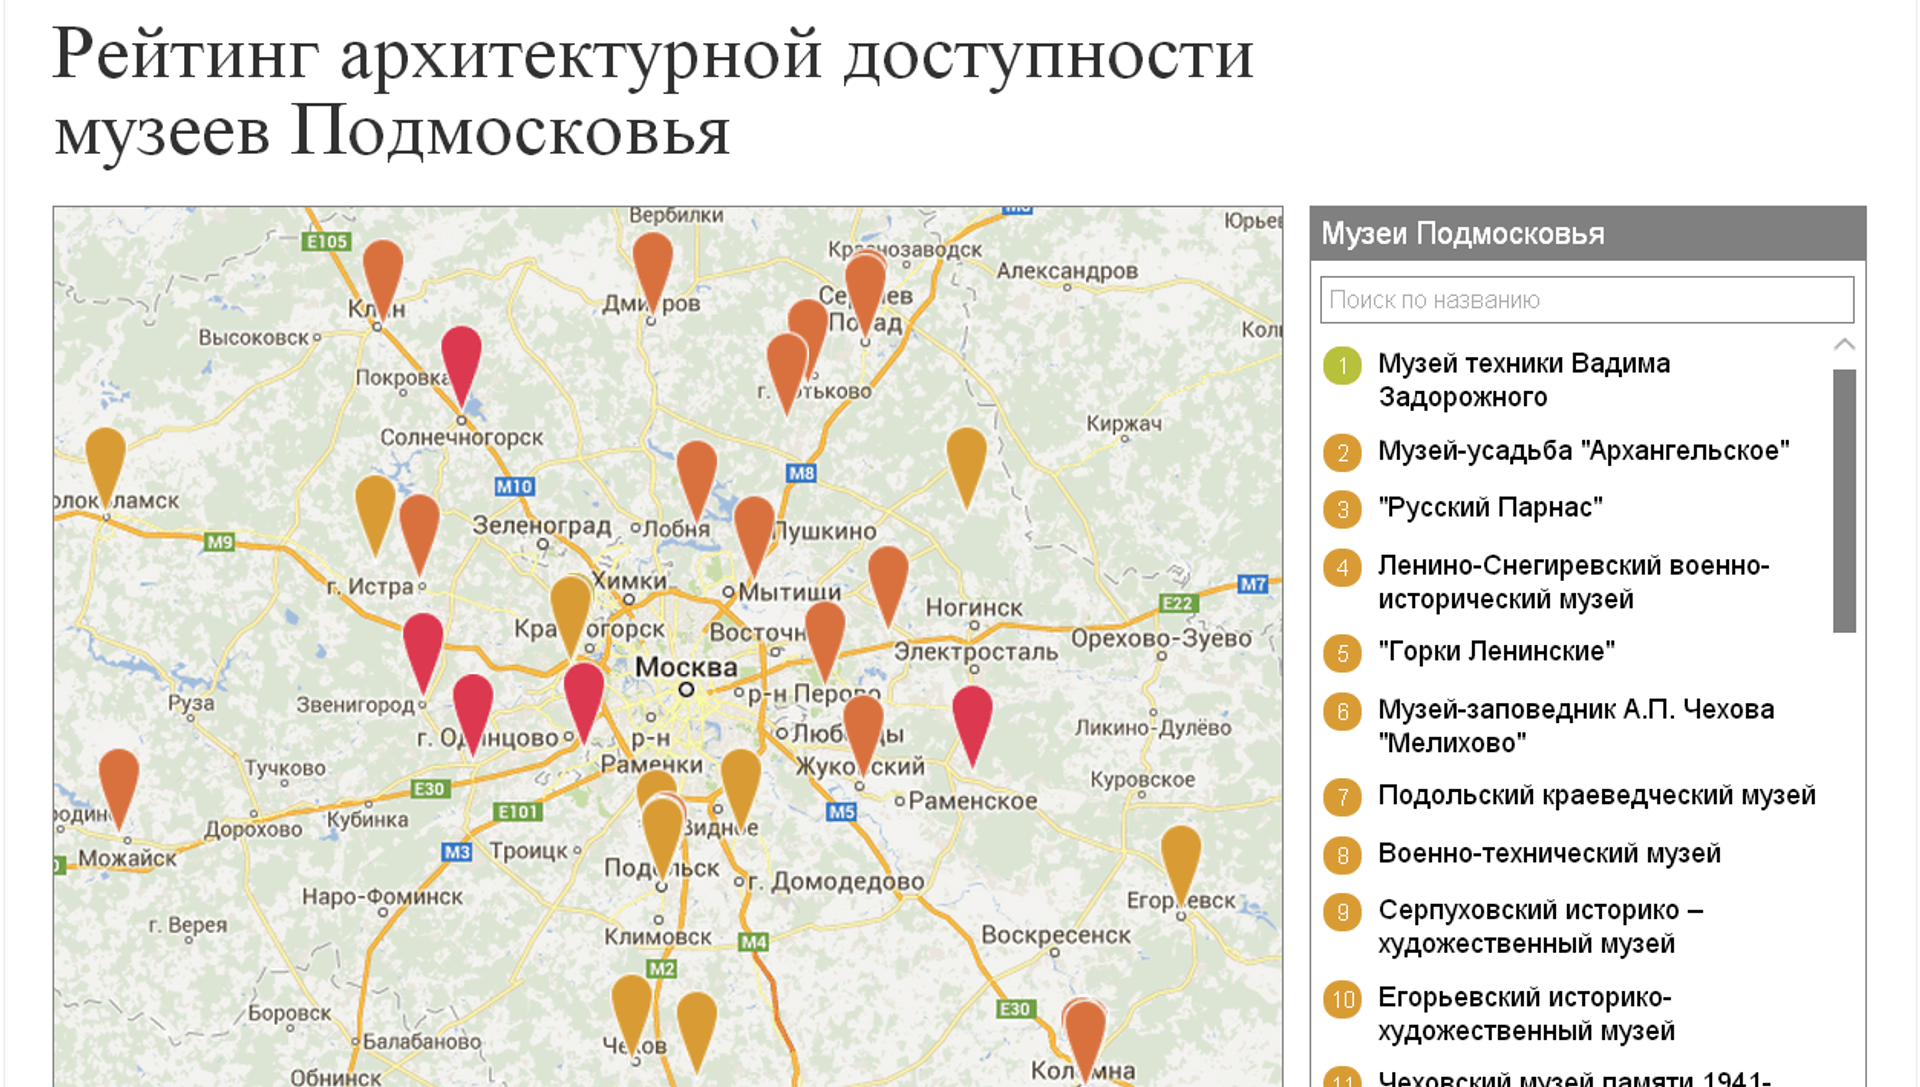Click the yellow pin at Егорьевск
The height and width of the screenshot is (1087, 1920).
click(x=1181, y=860)
